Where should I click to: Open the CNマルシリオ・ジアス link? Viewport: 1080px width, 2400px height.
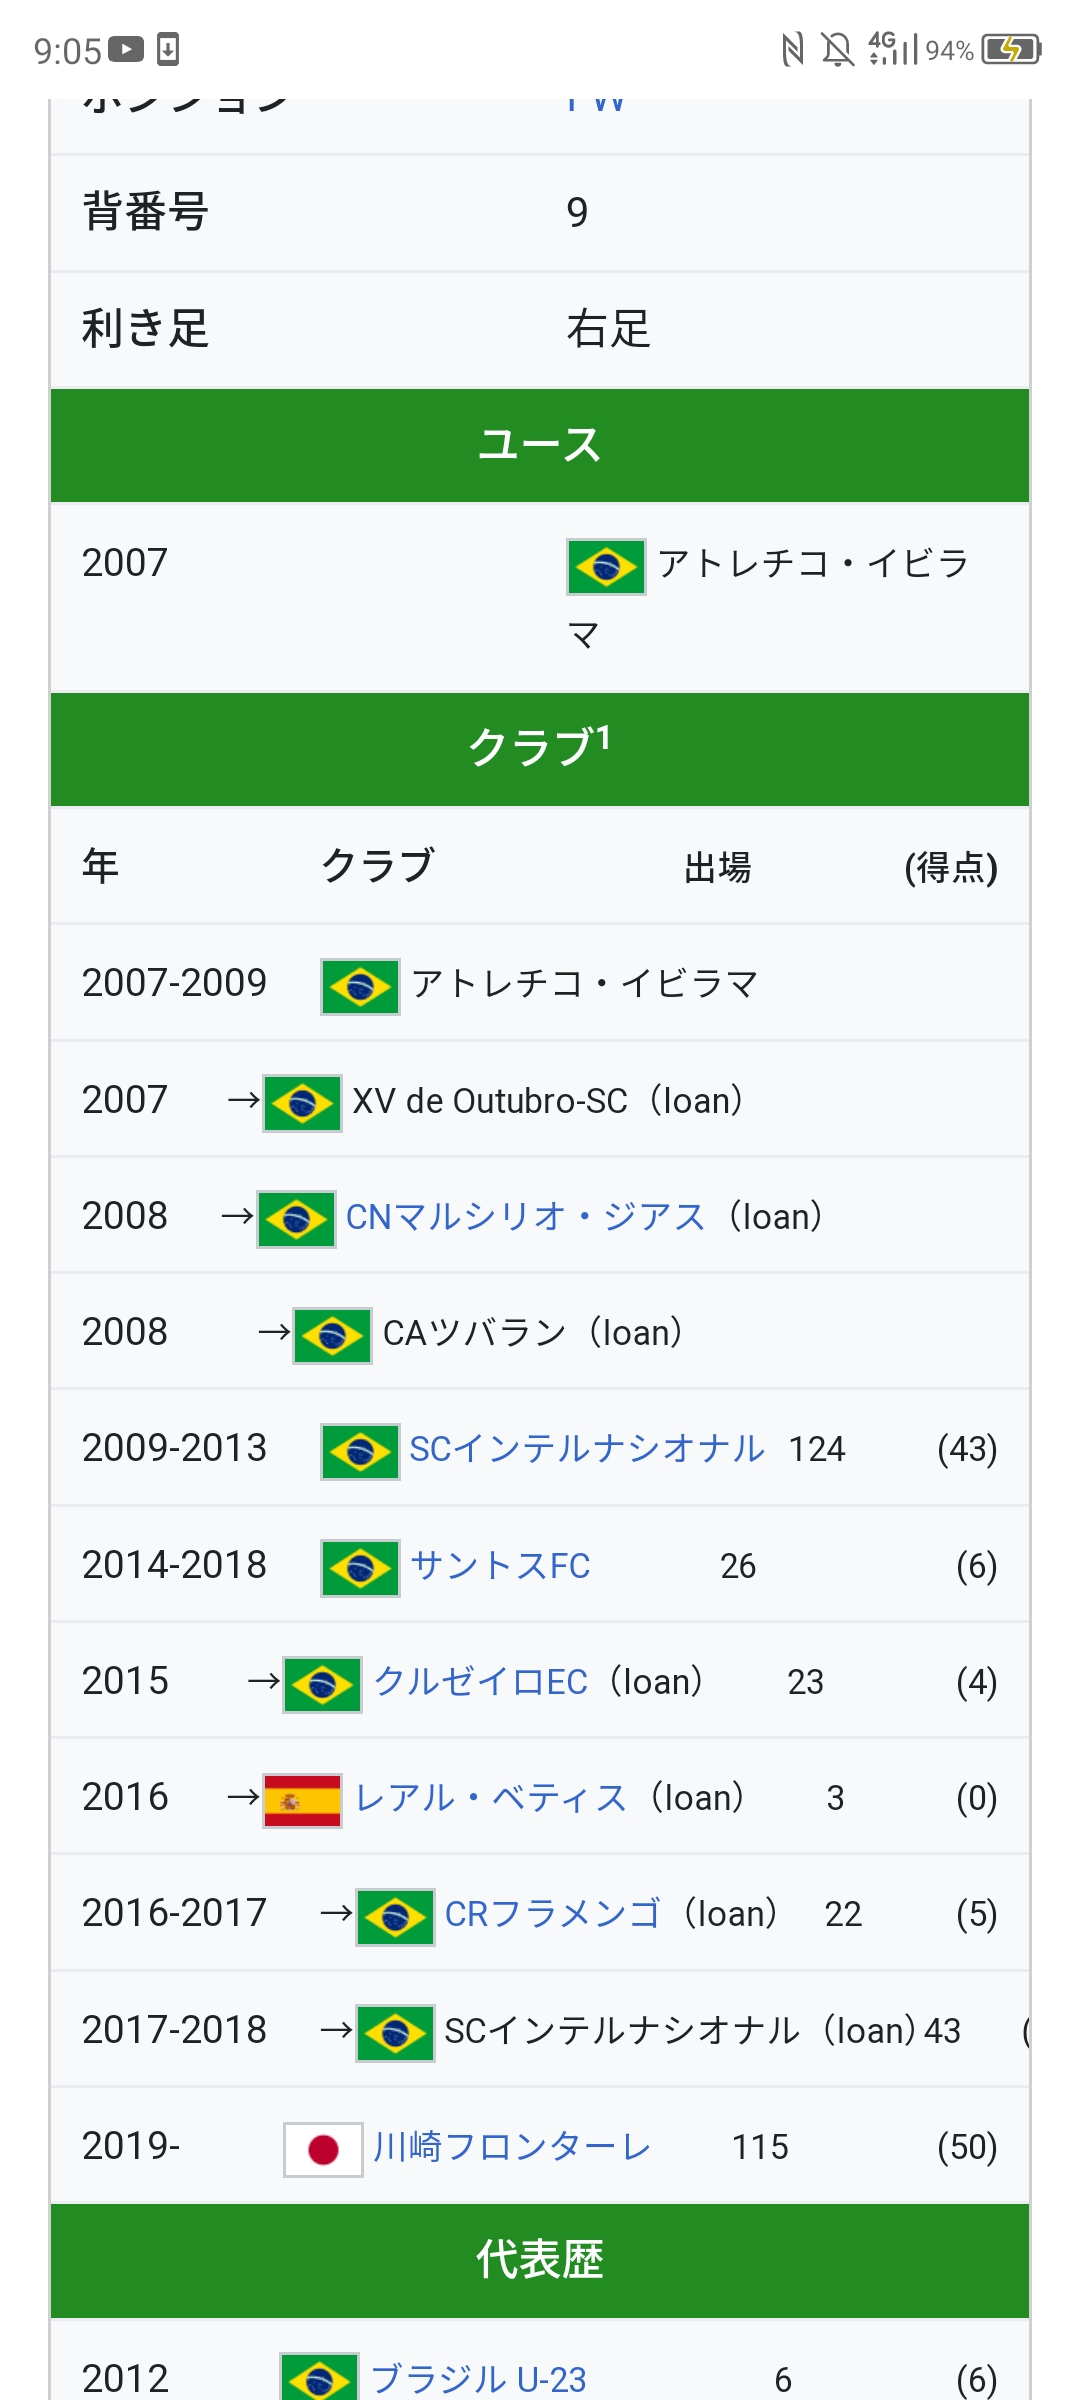pyautogui.click(x=525, y=1217)
